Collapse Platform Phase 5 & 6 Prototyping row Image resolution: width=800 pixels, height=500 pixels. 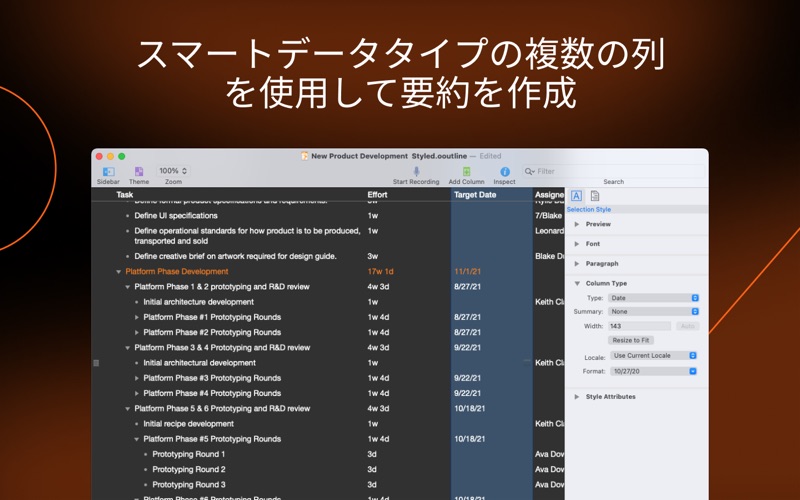[x=128, y=409]
